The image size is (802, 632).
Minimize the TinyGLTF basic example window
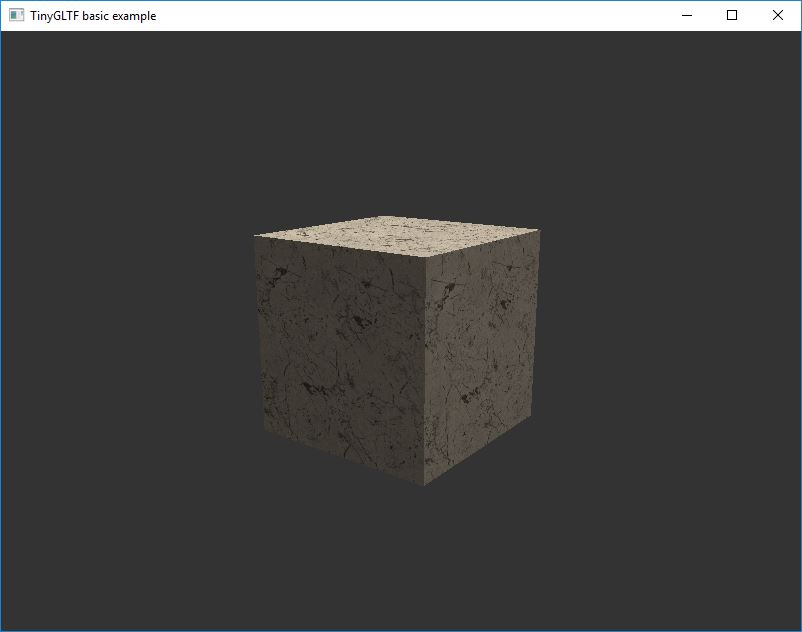[687, 15]
